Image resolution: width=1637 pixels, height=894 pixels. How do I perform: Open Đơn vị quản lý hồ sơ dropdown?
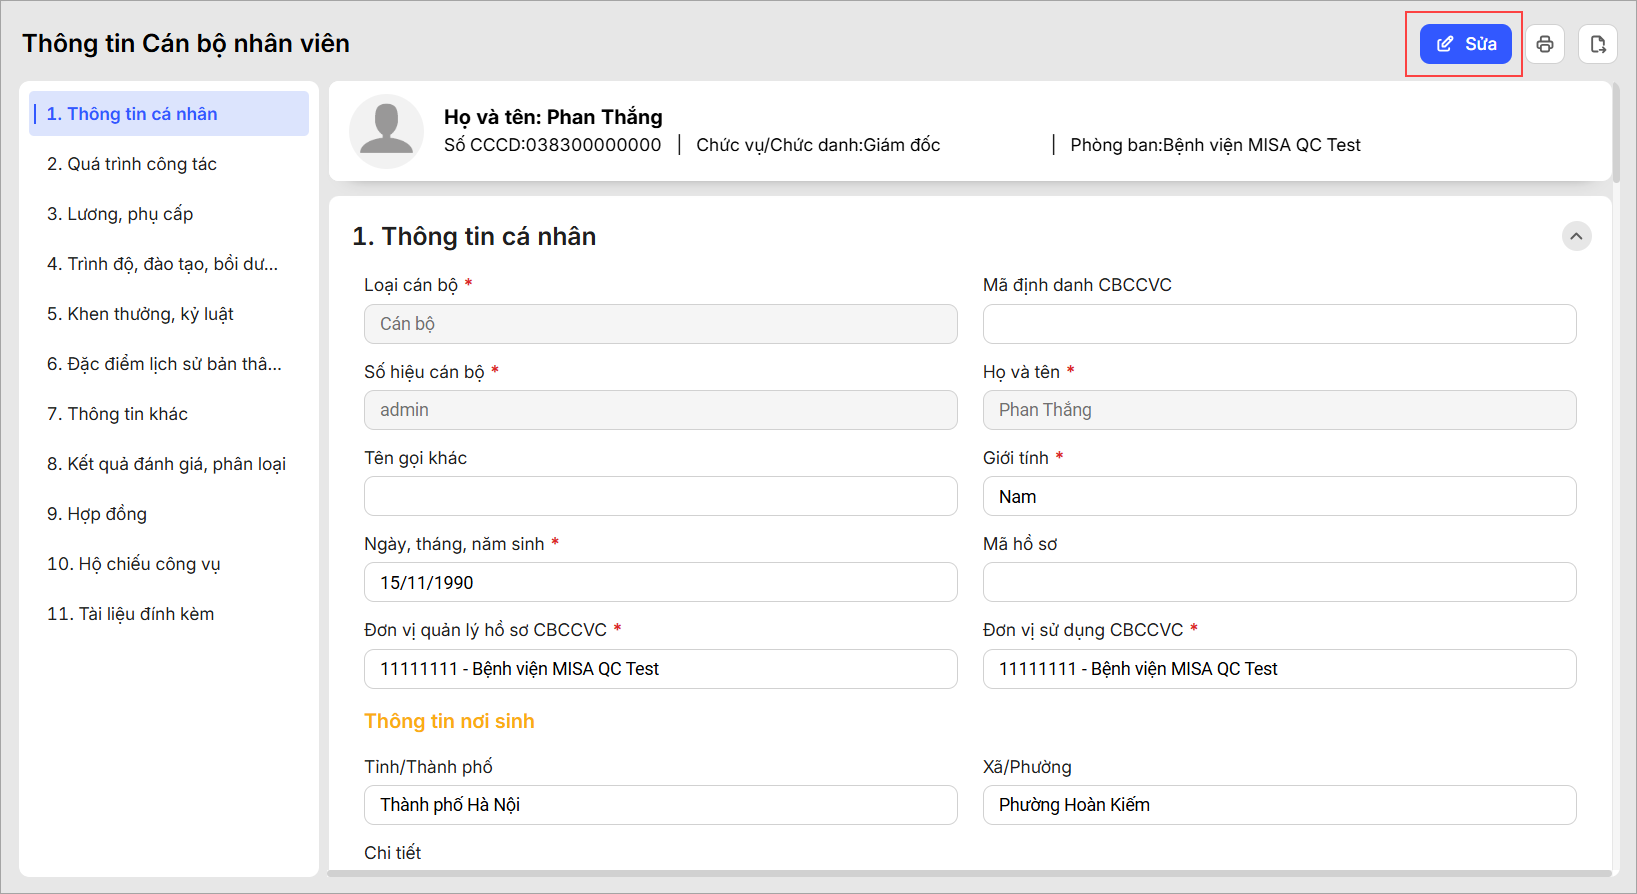coord(660,669)
